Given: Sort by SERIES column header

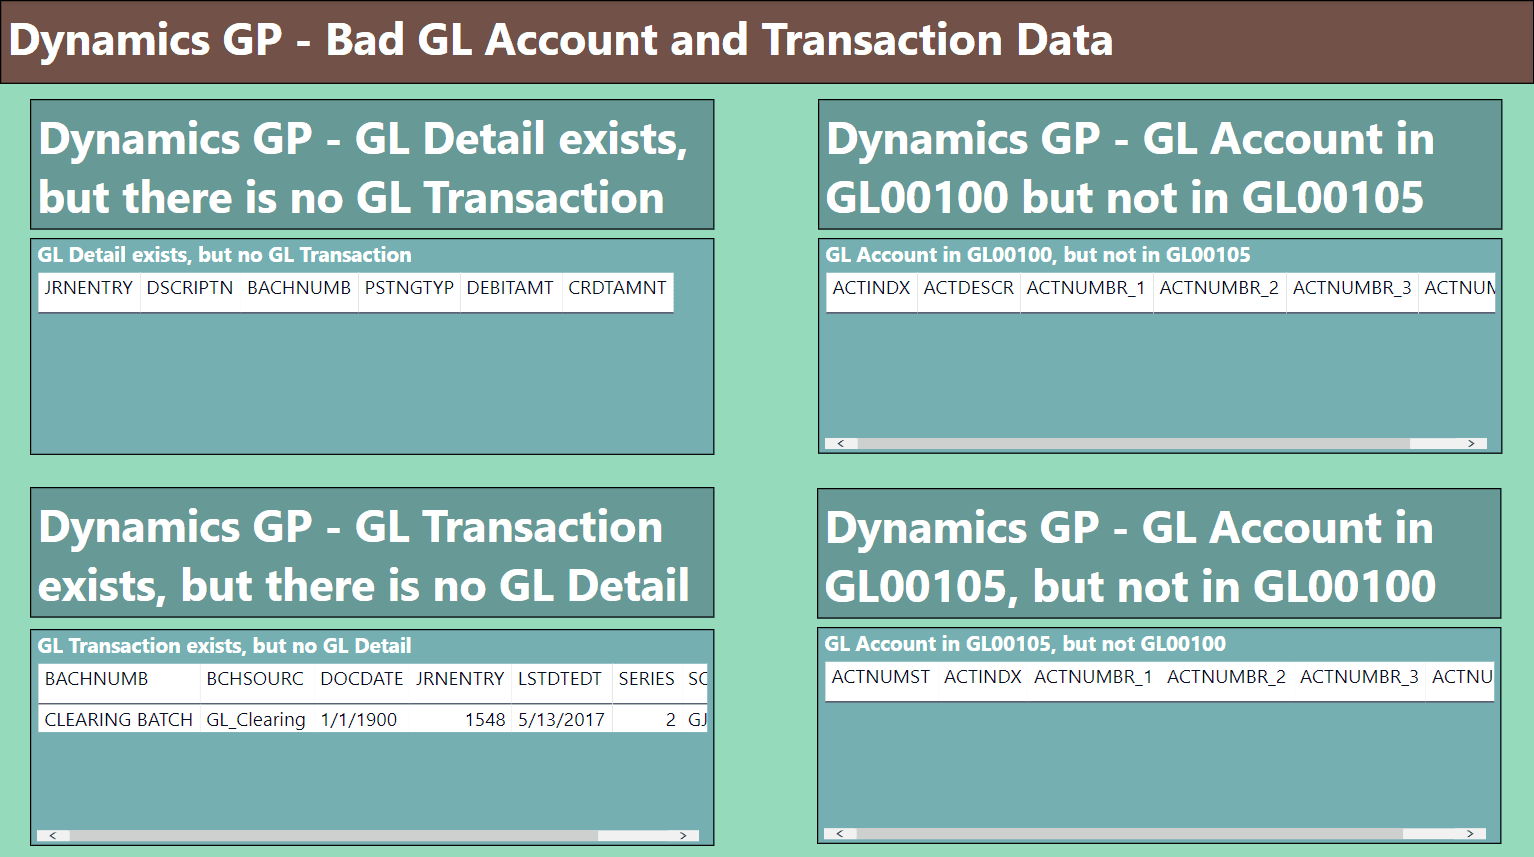Looking at the screenshot, I should (646, 679).
